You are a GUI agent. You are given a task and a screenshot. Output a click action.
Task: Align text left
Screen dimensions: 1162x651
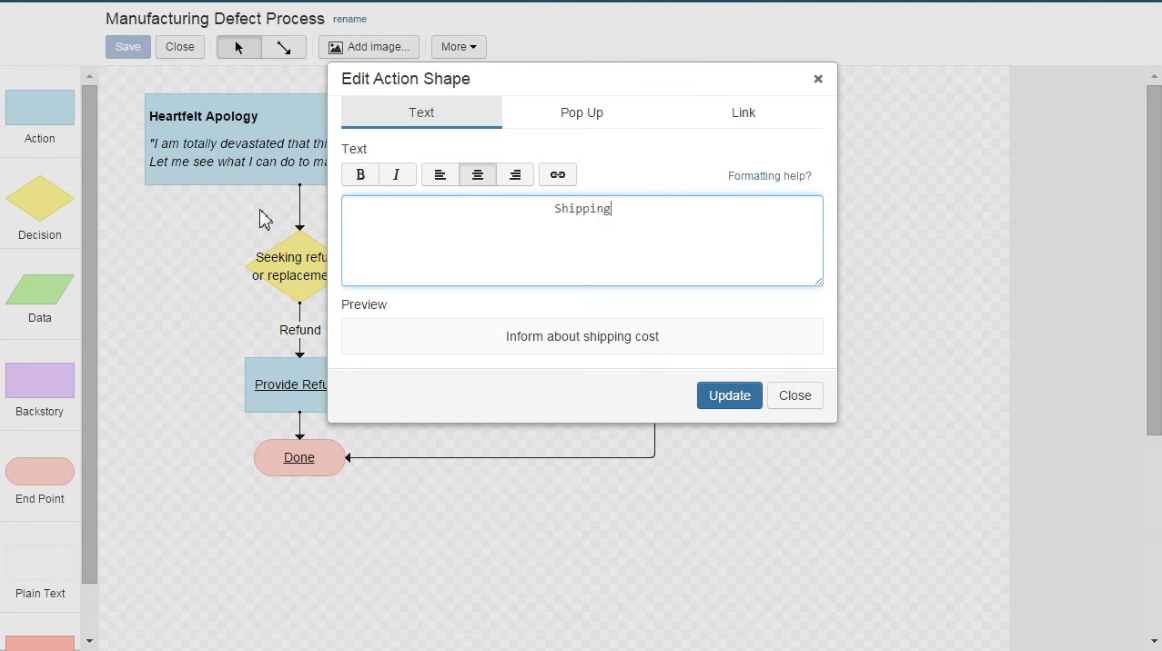pos(440,174)
